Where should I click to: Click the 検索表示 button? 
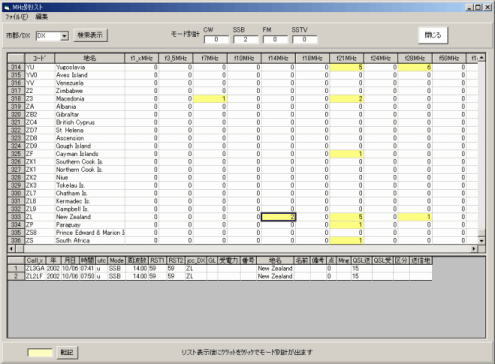[x=90, y=35]
